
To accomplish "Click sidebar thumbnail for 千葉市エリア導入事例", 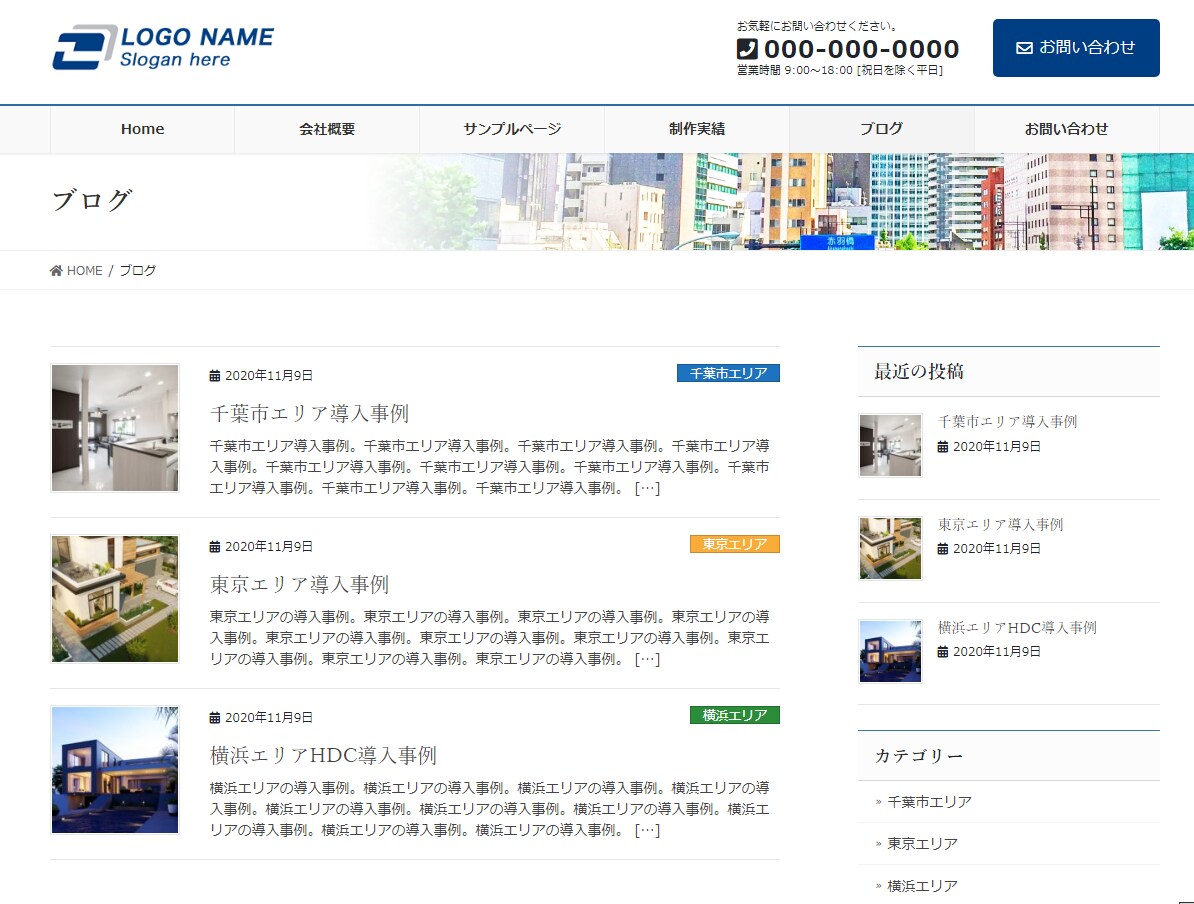I will (890, 446).
